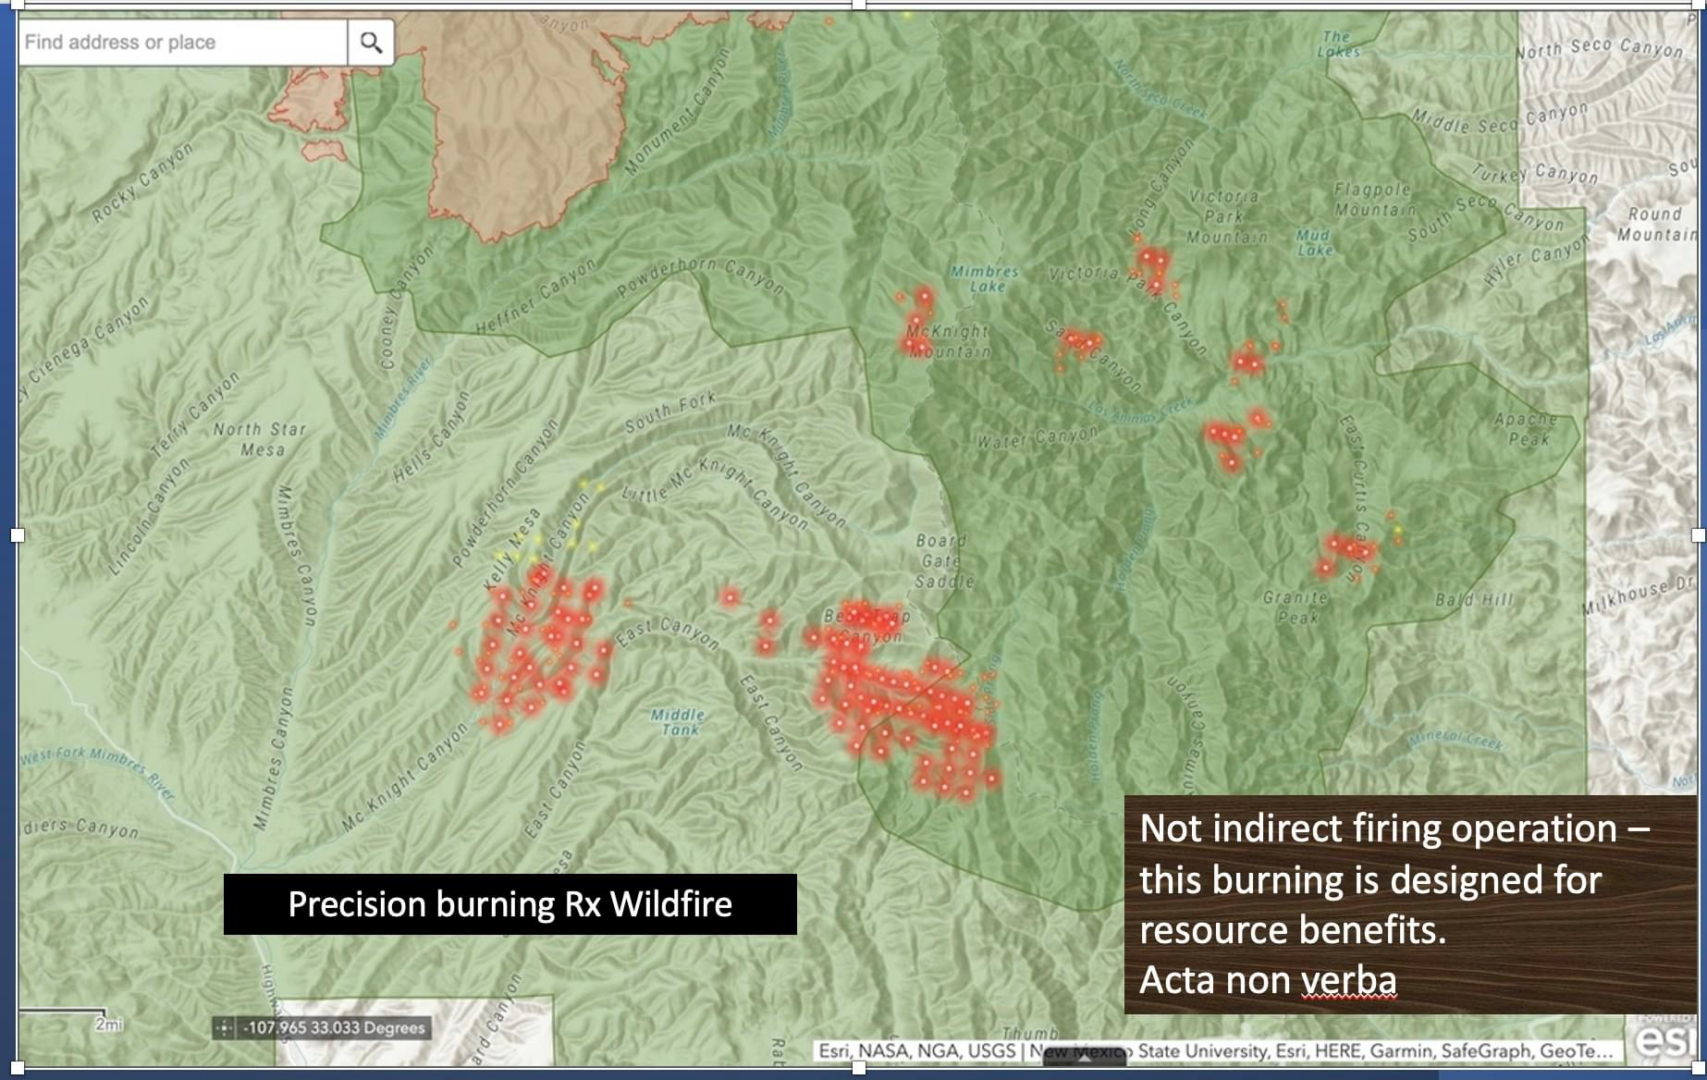This screenshot has width=1707, height=1080.
Task: Click the crosshair icon beside the coordinate readout
Action: pyautogui.click(x=225, y=1025)
